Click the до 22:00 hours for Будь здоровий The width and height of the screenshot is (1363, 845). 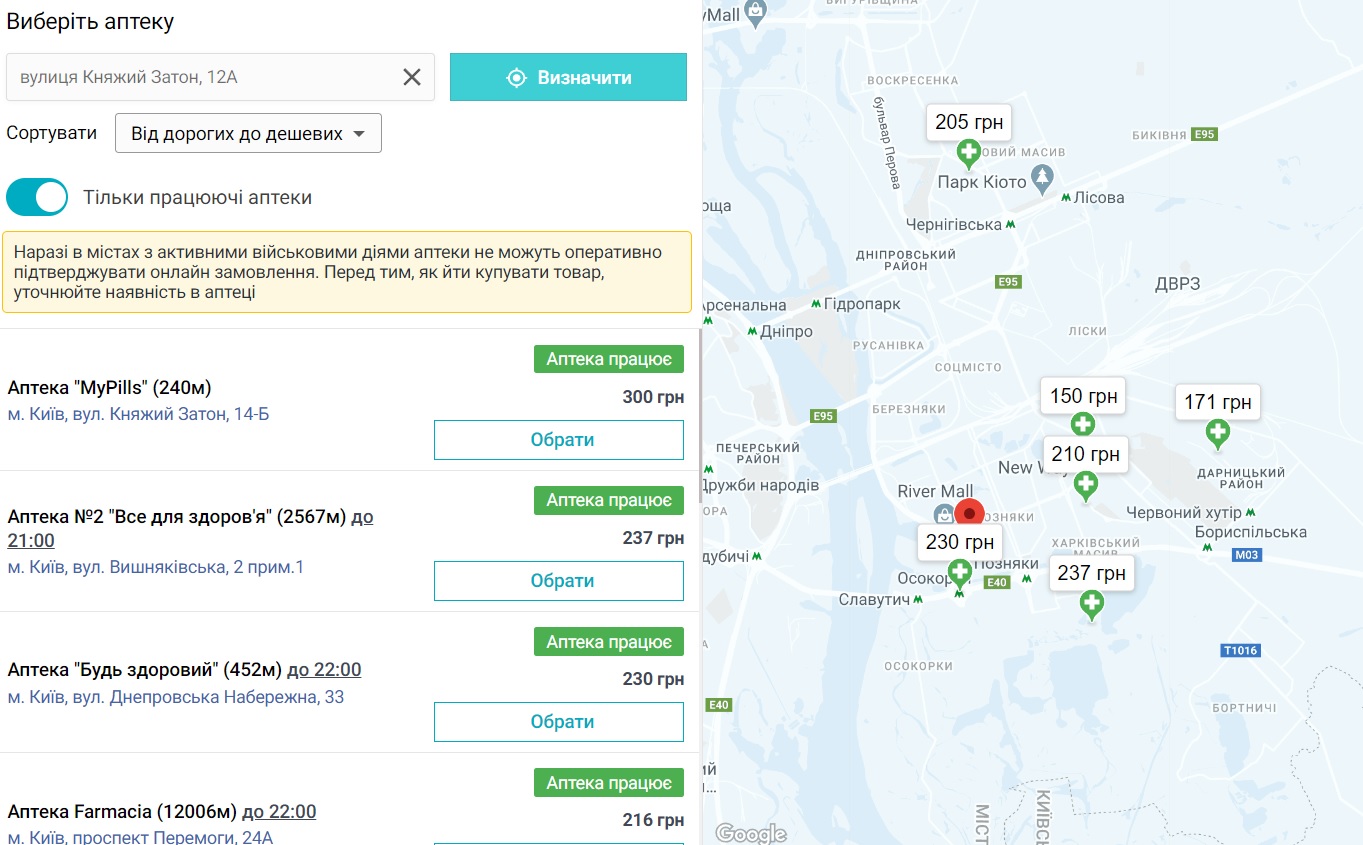(x=324, y=670)
